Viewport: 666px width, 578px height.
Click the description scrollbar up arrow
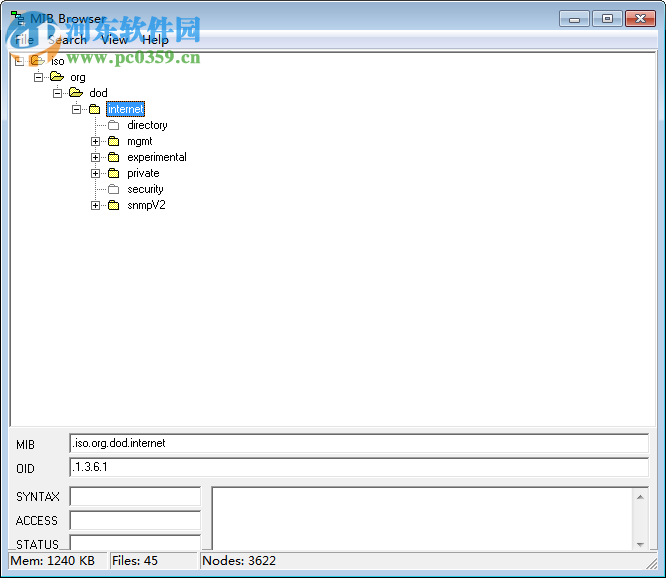click(x=640, y=497)
